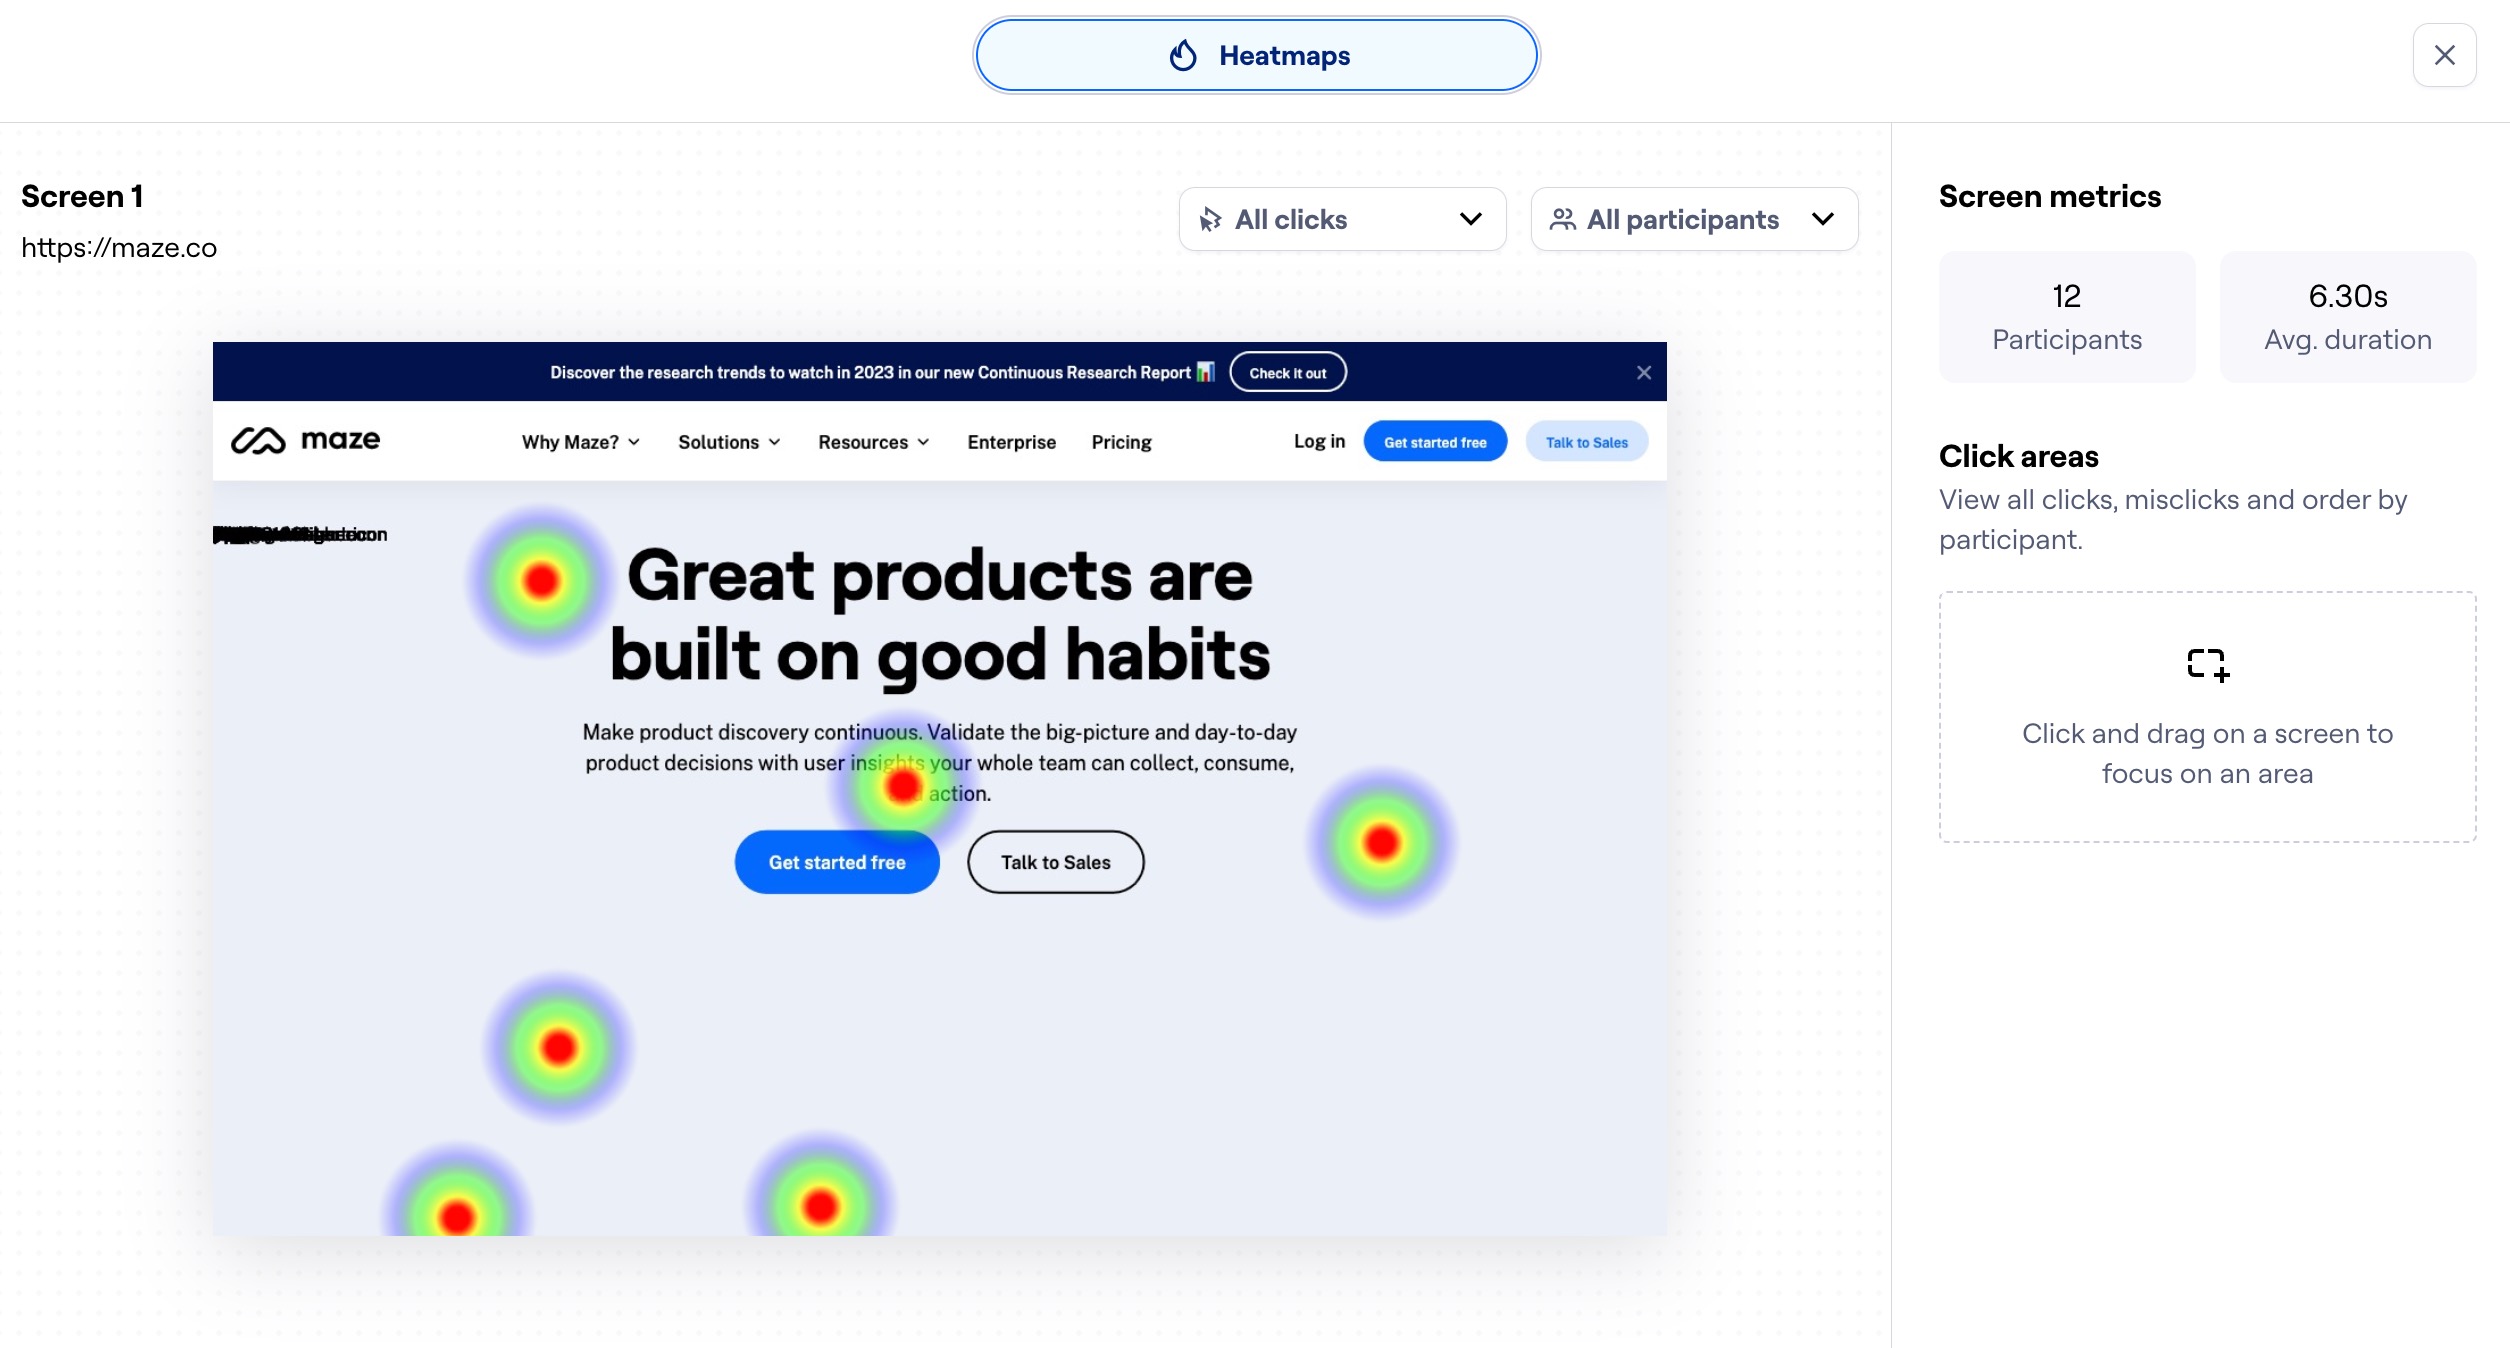This screenshot has width=2510, height=1348.
Task: Dismiss the research report banner X
Action: (1643, 373)
